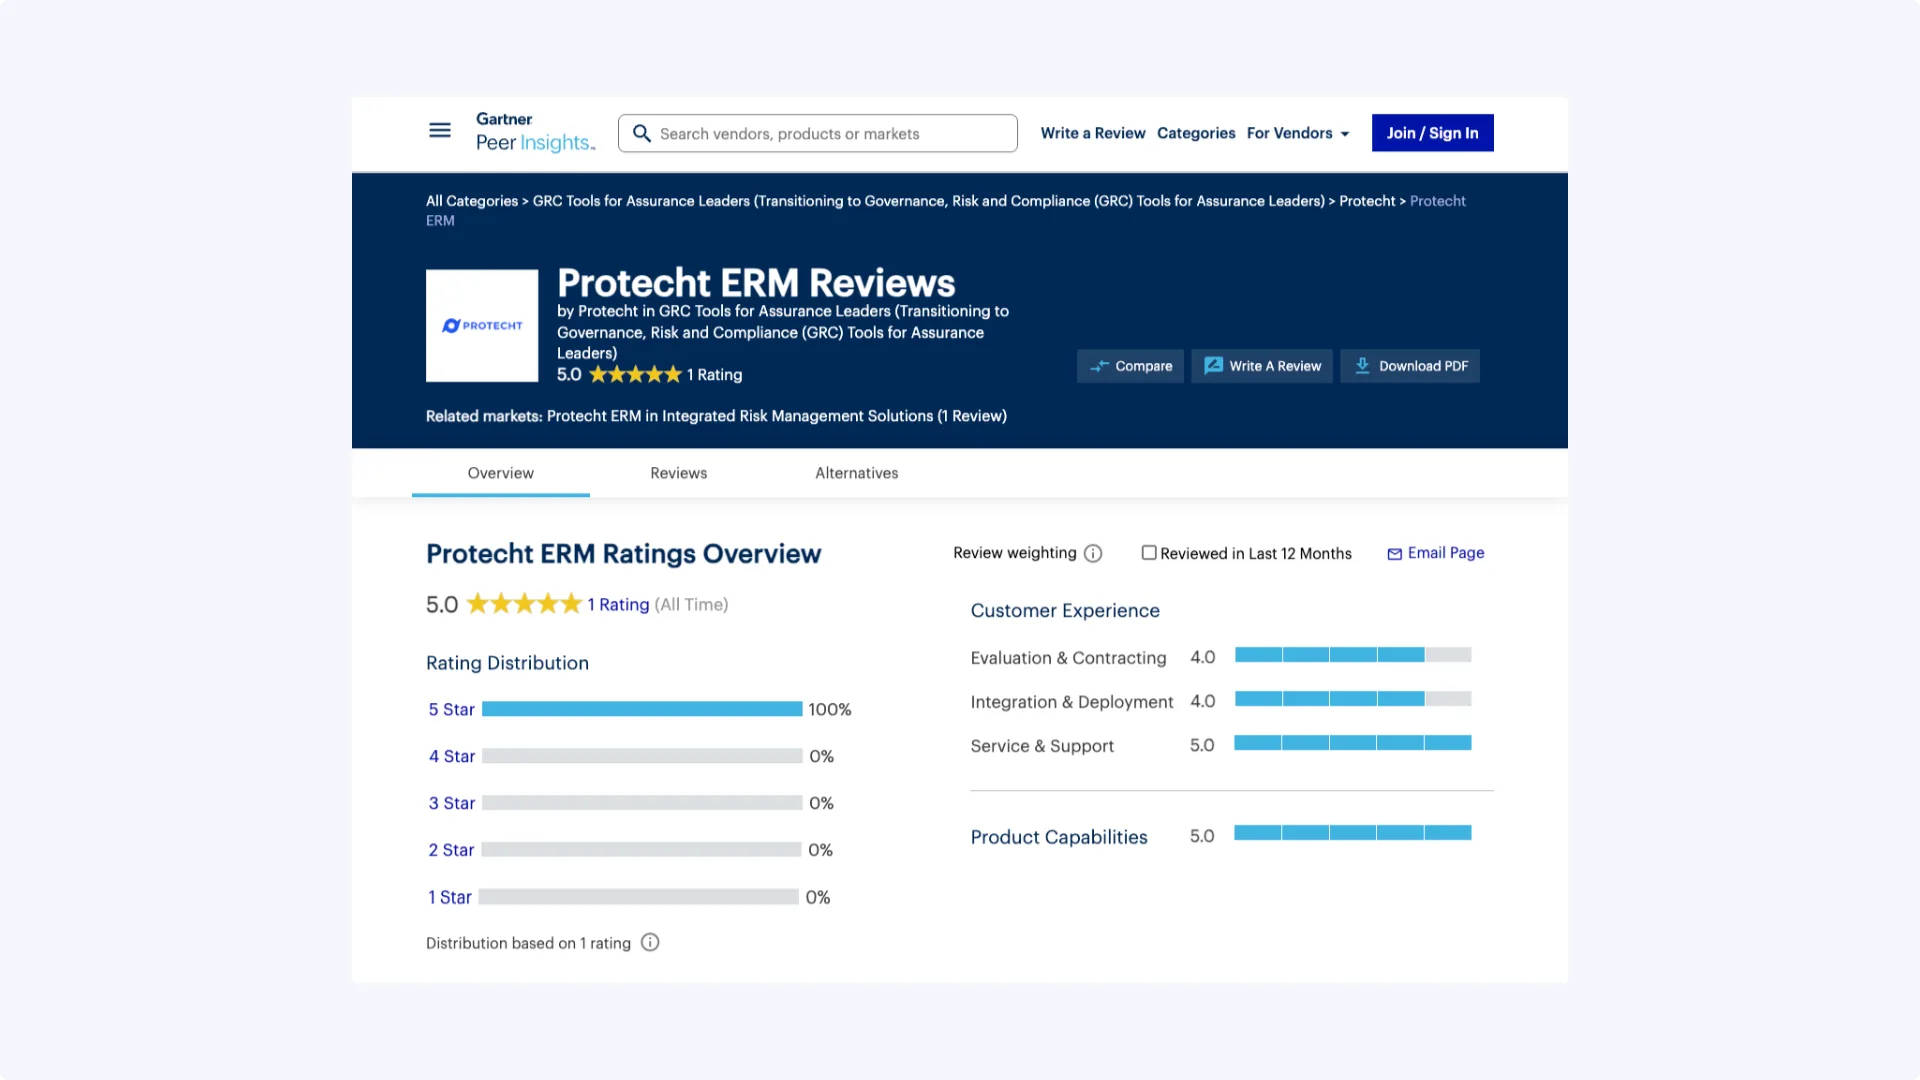The width and height of the screenshot is (1920, 1080).
Task: Enable Reviewed in Last 12 Months checkbox
Action: pyautogui.click(x=1149, y=553)
